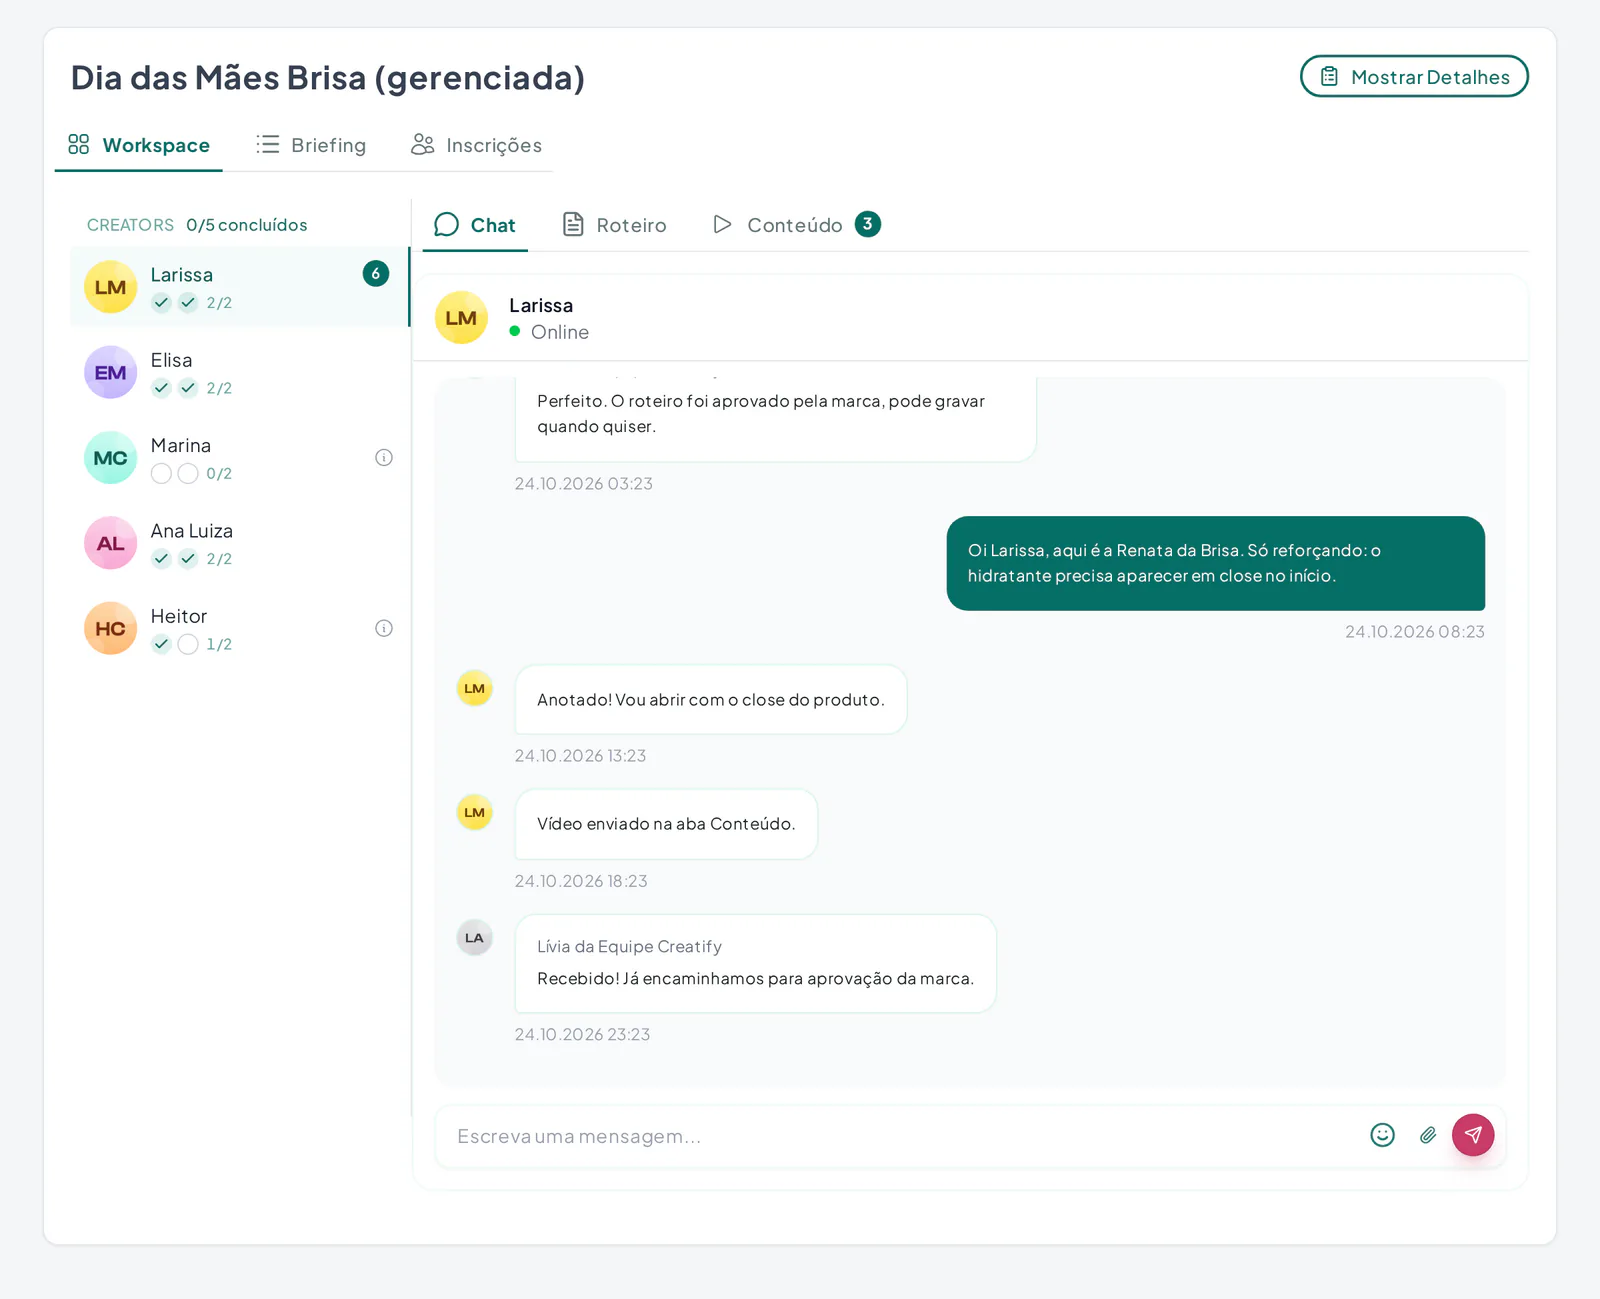The height and width of the screenshot is (1299, 1600).
Task: Open the Conteúdo tab
Action: click(x=796, y=225)
